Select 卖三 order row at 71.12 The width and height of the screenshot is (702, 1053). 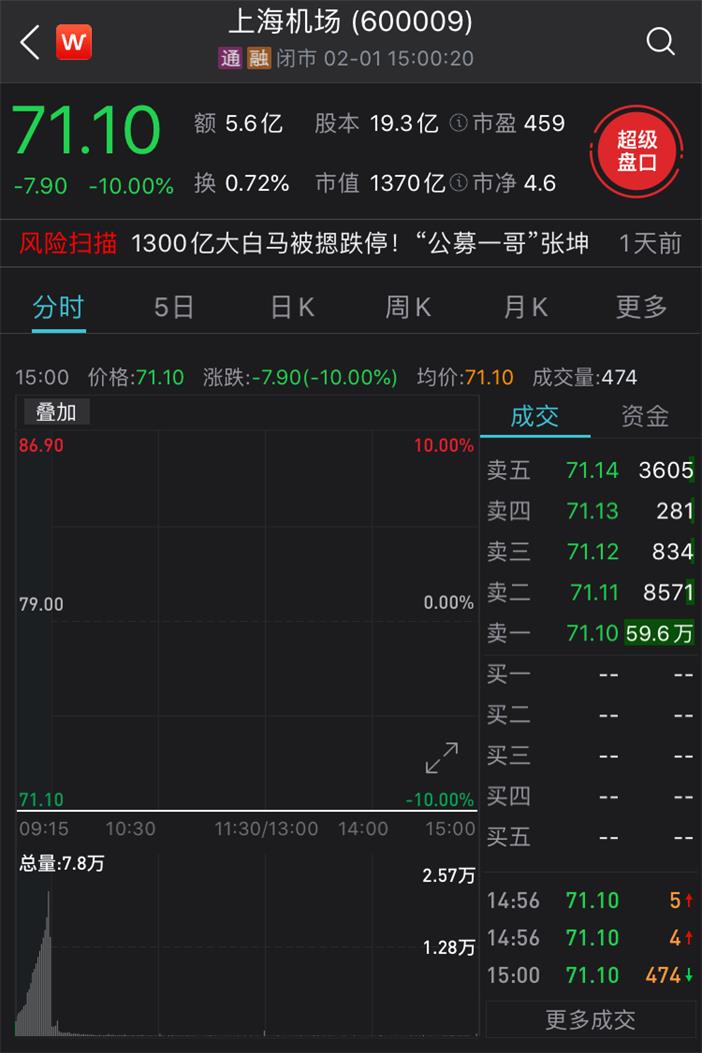[590, 552]
